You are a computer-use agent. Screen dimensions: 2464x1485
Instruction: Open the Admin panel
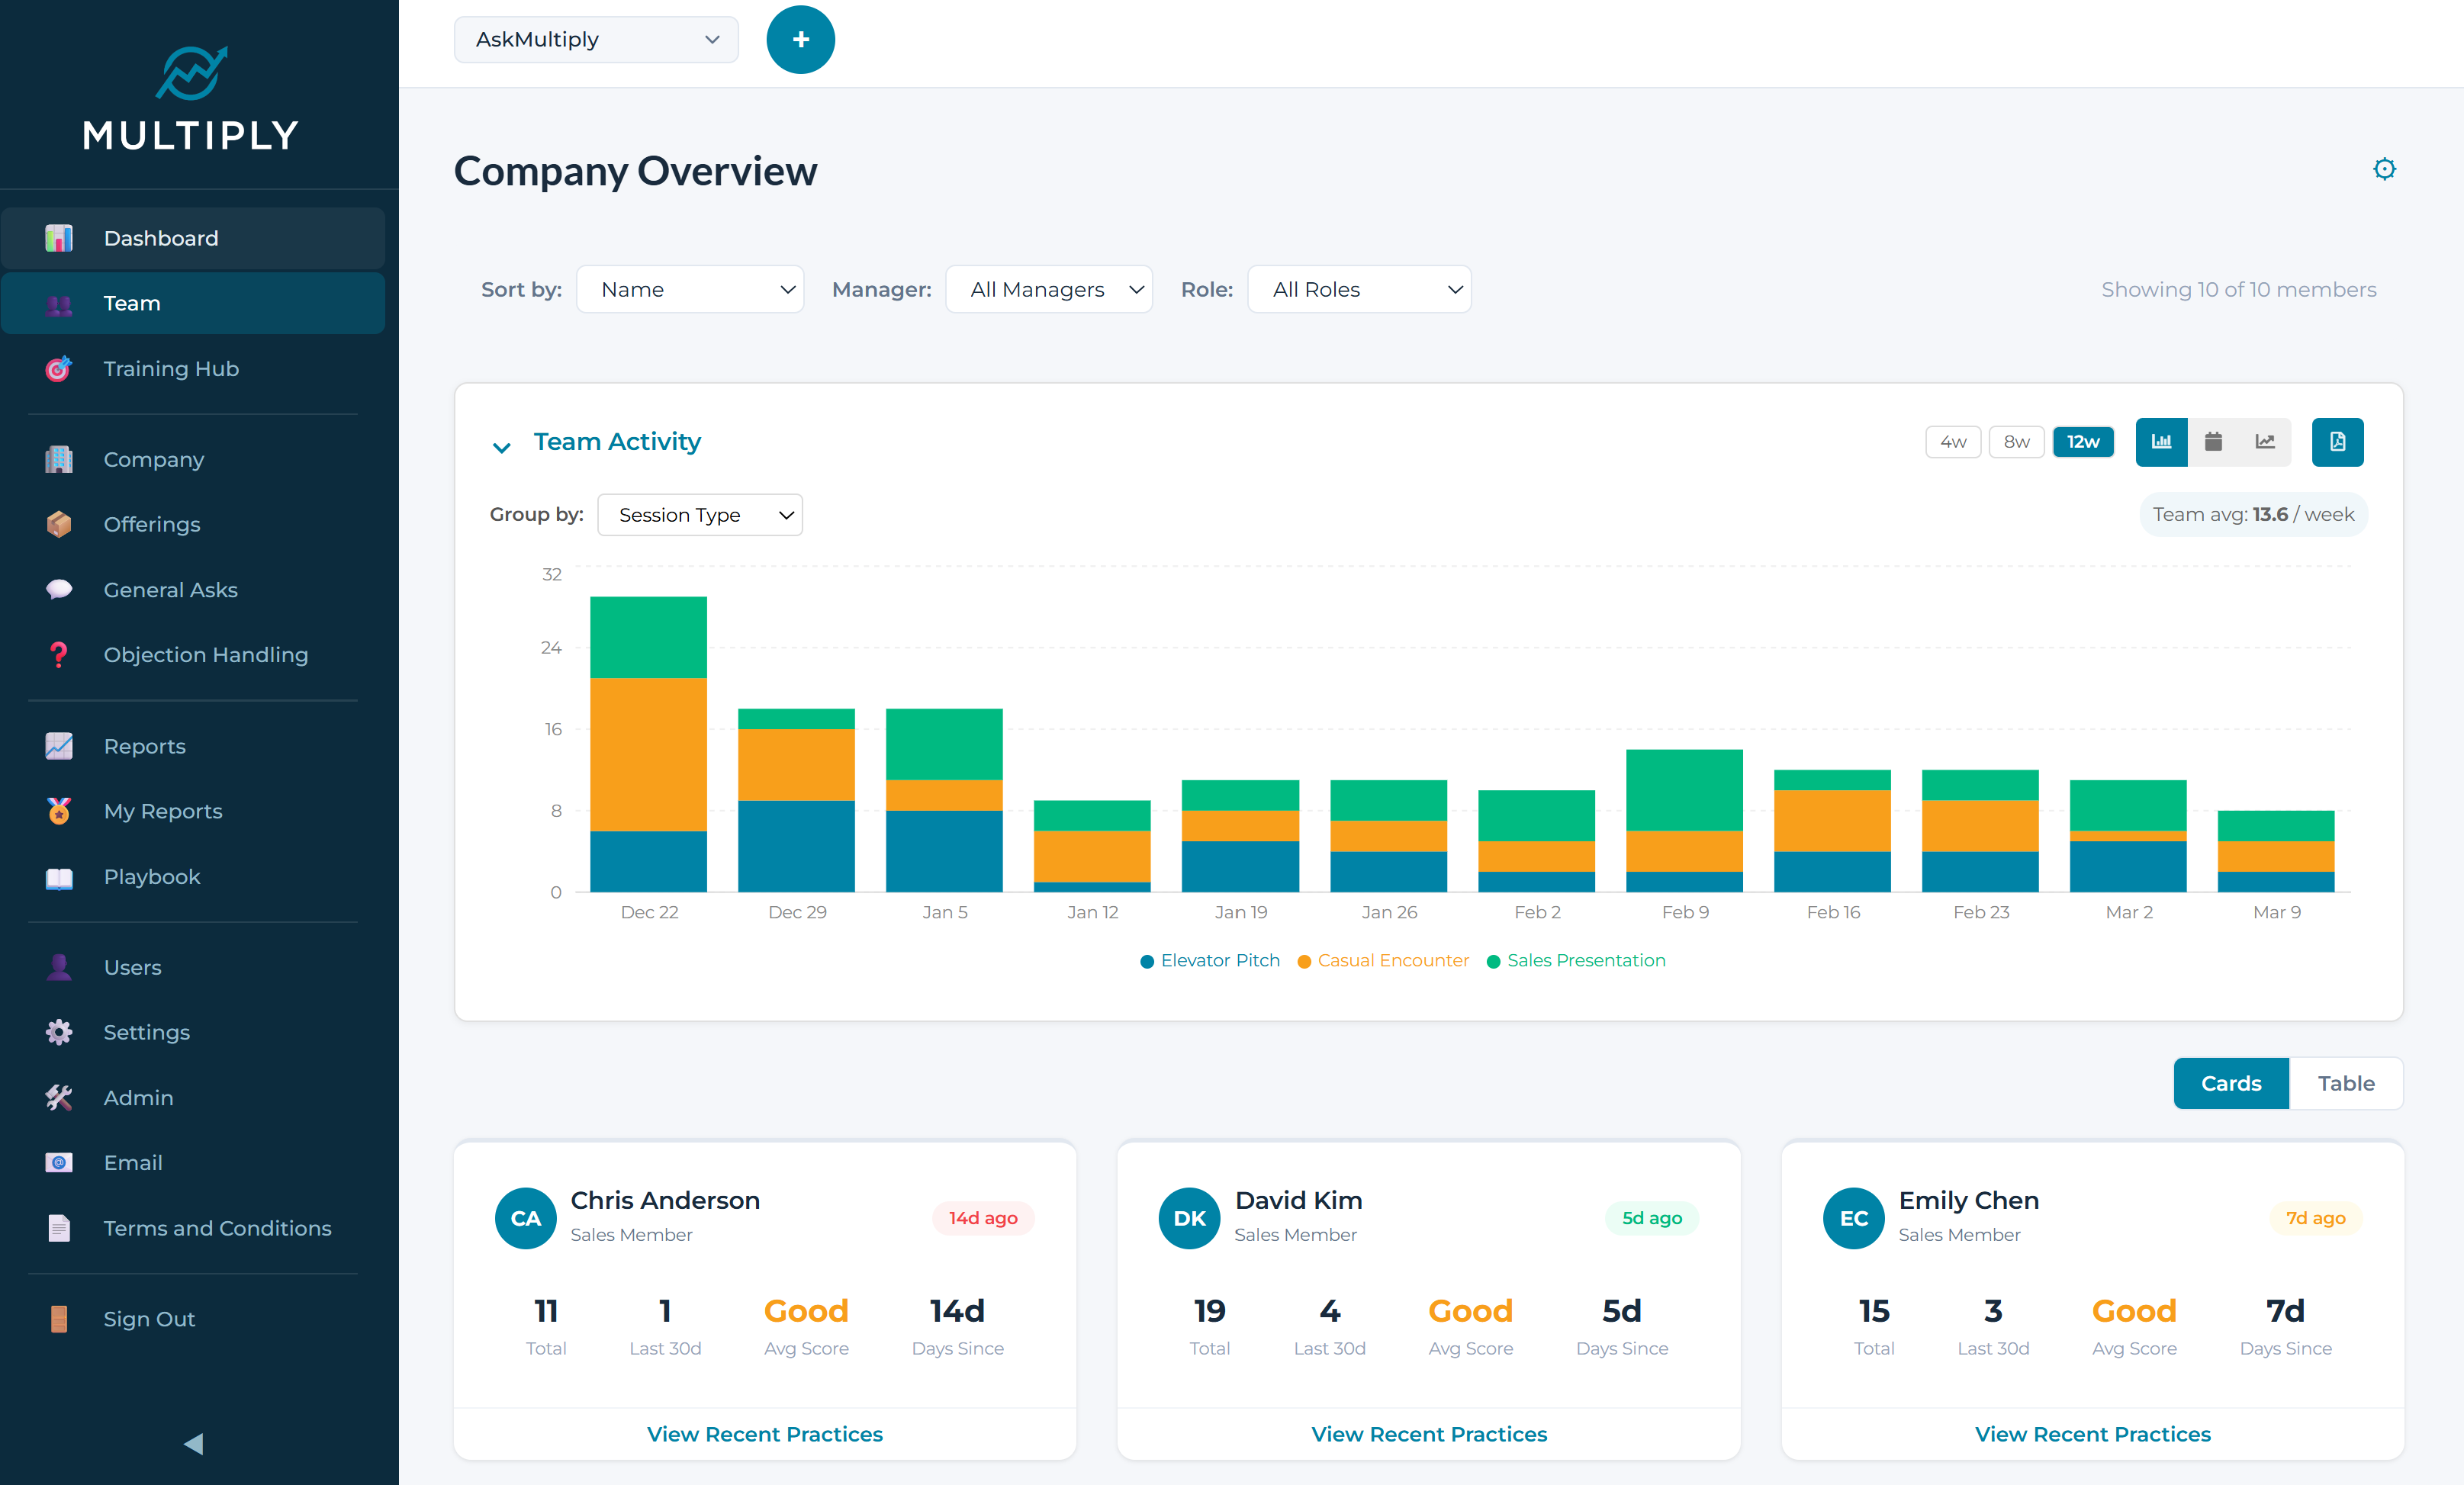point(138,1097)
